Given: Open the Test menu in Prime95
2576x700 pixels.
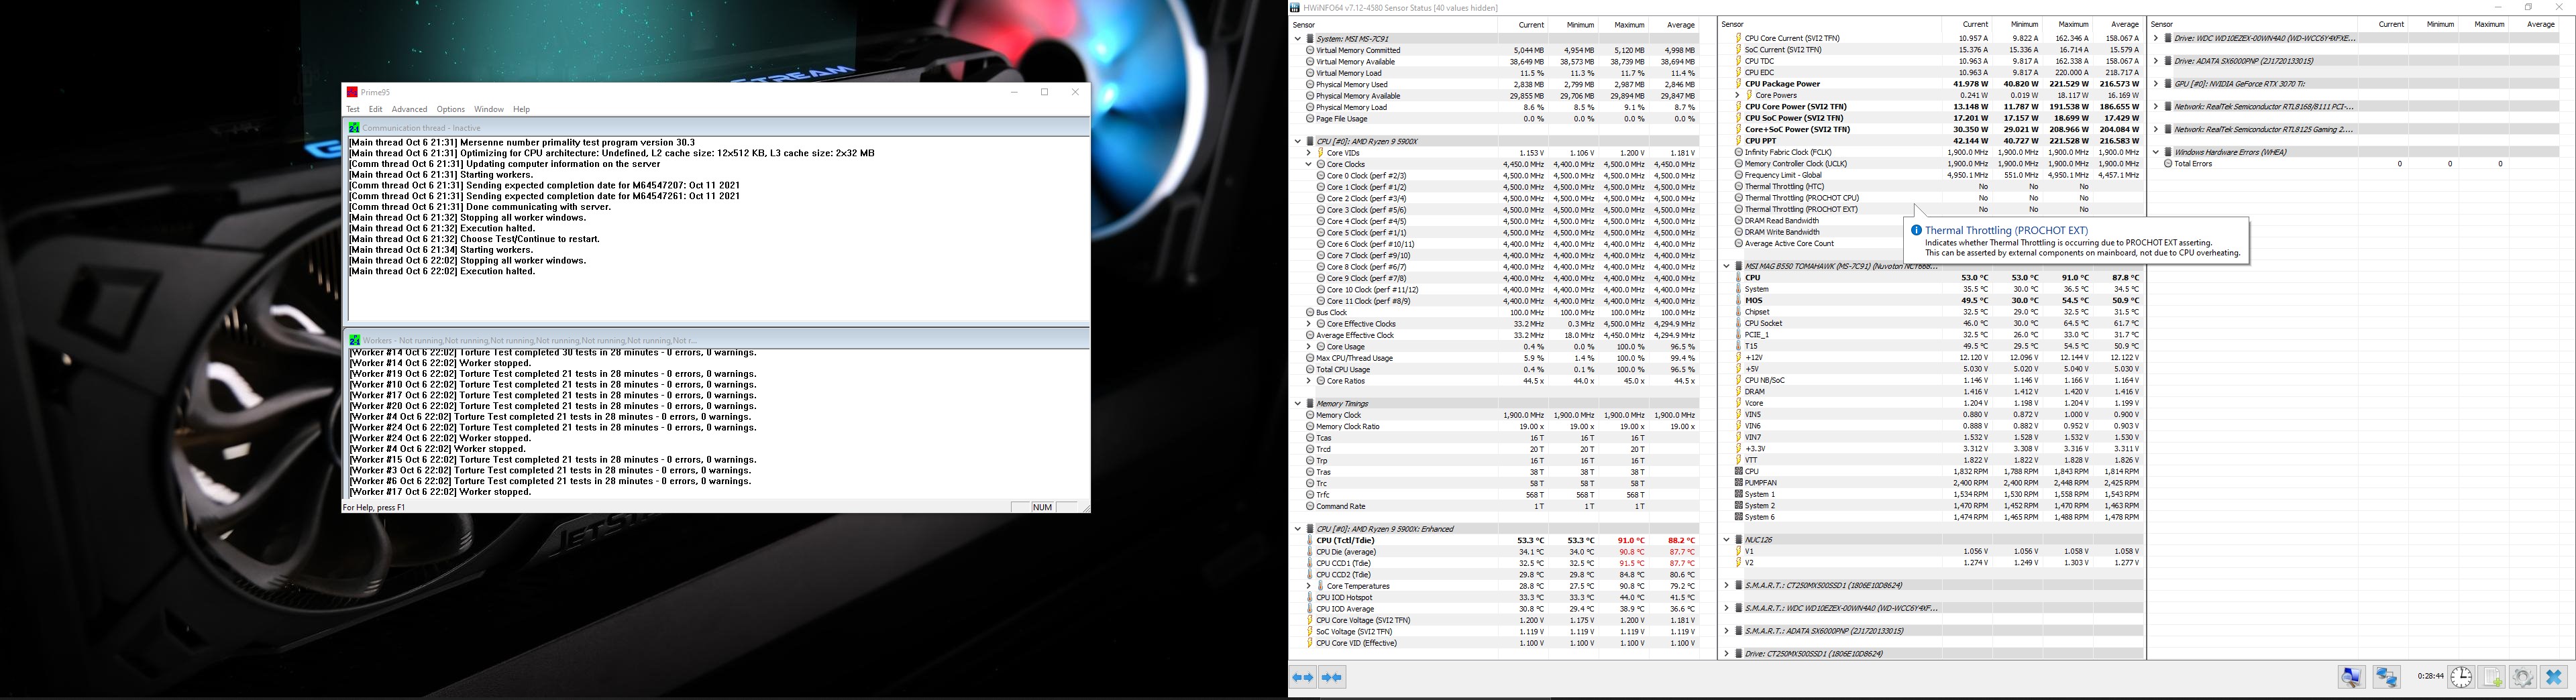Looking at the screenshot, I should [353, 109].
